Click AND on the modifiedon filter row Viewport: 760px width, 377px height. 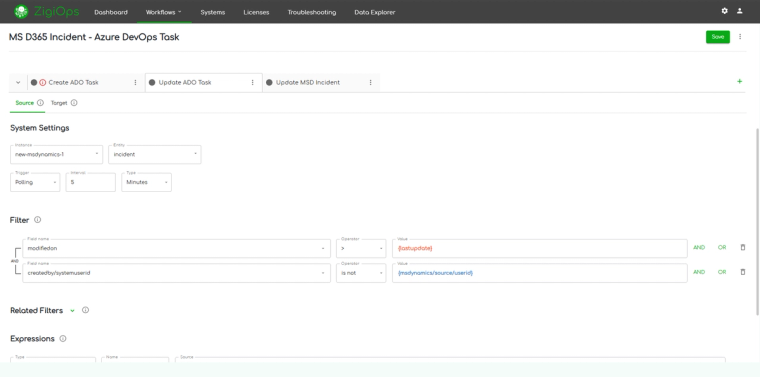(x=699, y=248)
